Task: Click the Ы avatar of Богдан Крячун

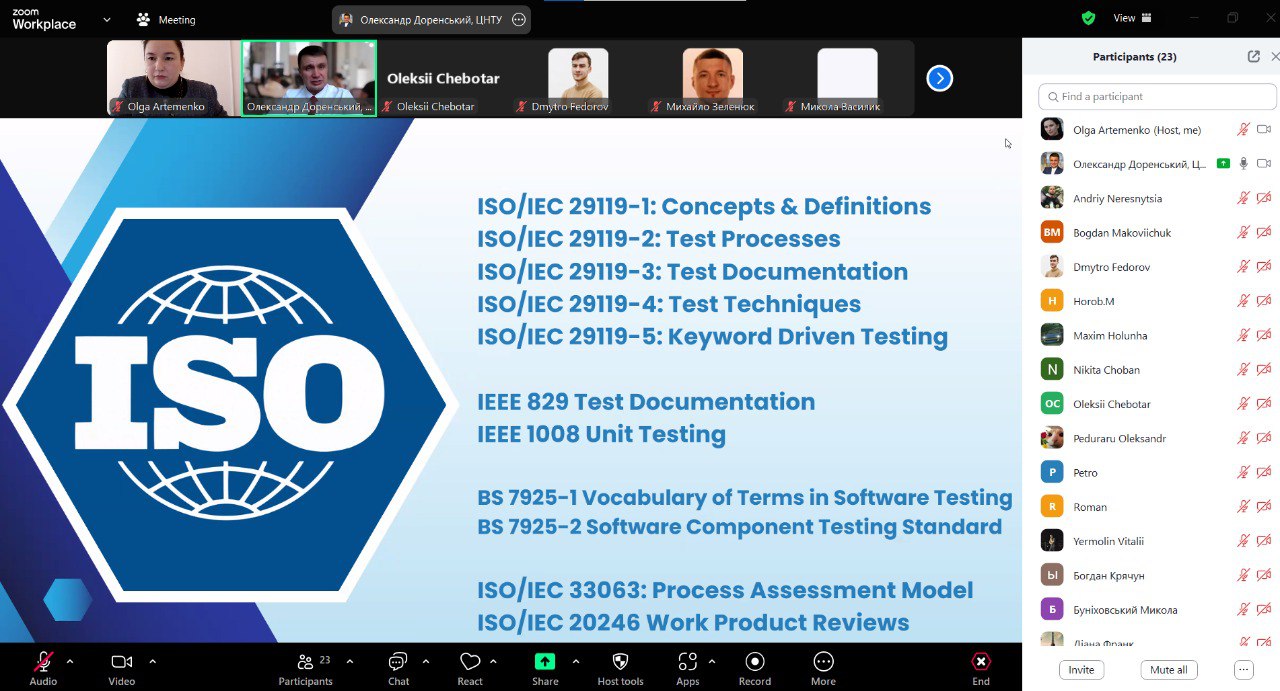Action: point(1052,575)
